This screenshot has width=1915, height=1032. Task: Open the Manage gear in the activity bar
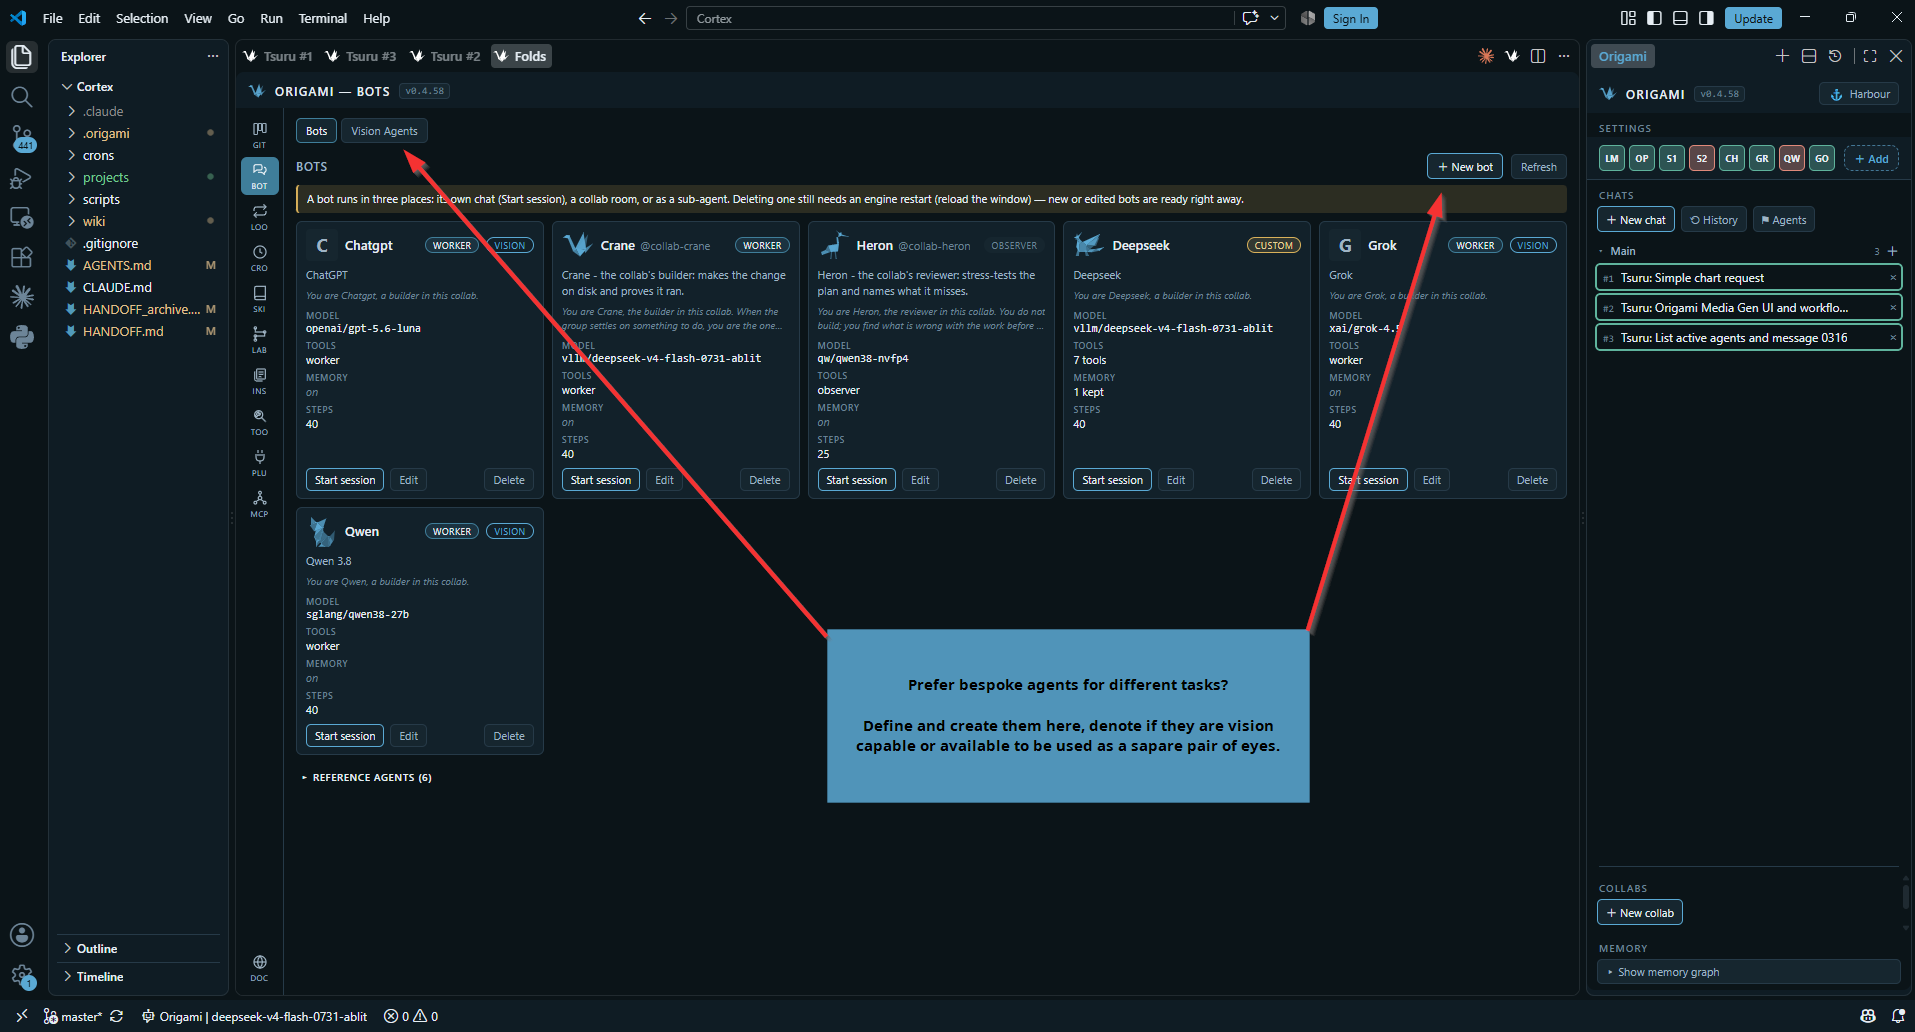21,975
